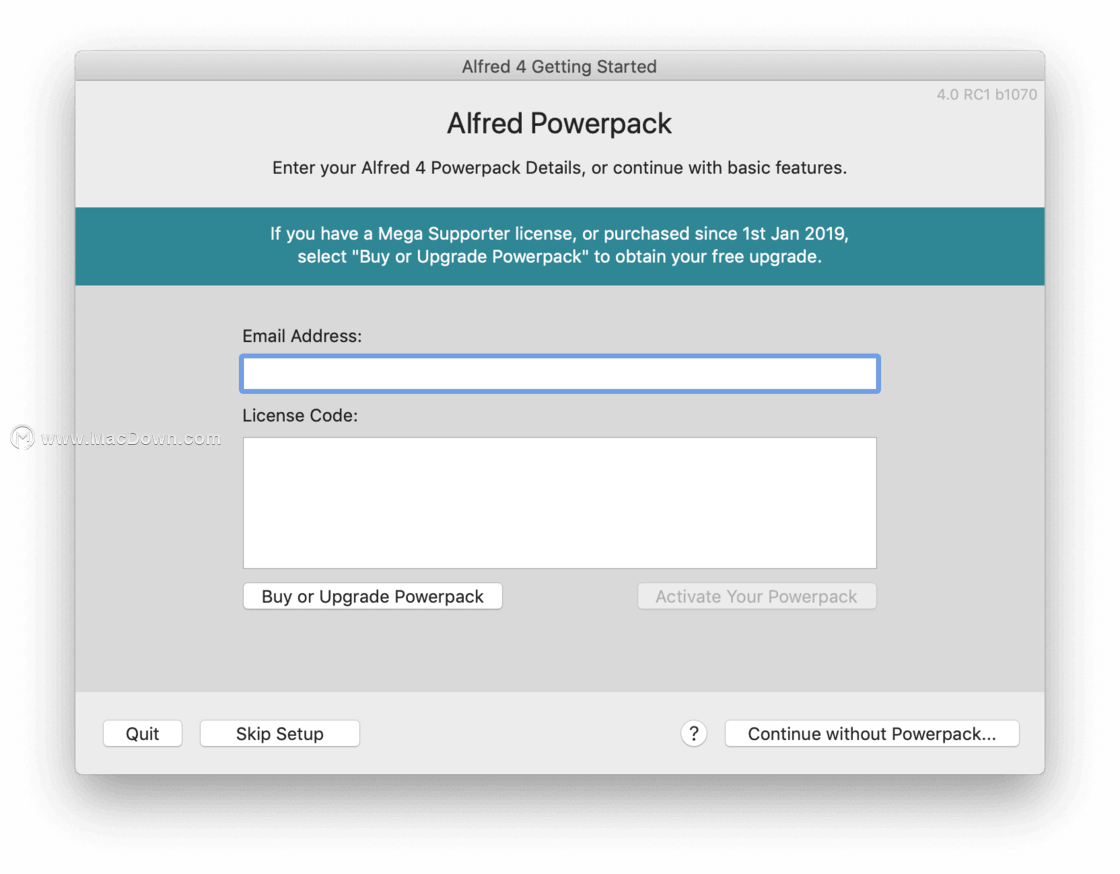Click inside the License Code text box
The width and height of the screenshot is (1120, 874).
pyautogui.click(x=560, y=503)
